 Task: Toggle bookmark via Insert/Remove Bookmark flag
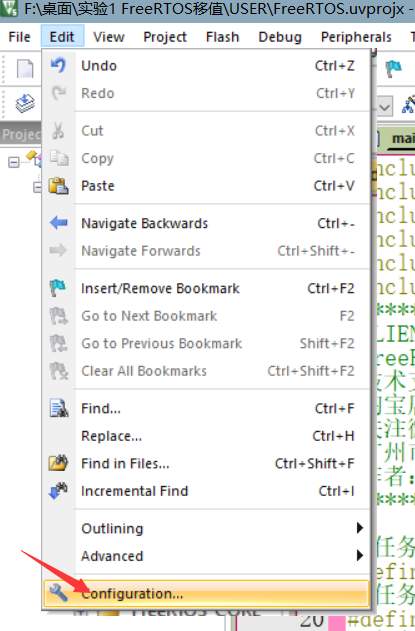coord(58,288)
